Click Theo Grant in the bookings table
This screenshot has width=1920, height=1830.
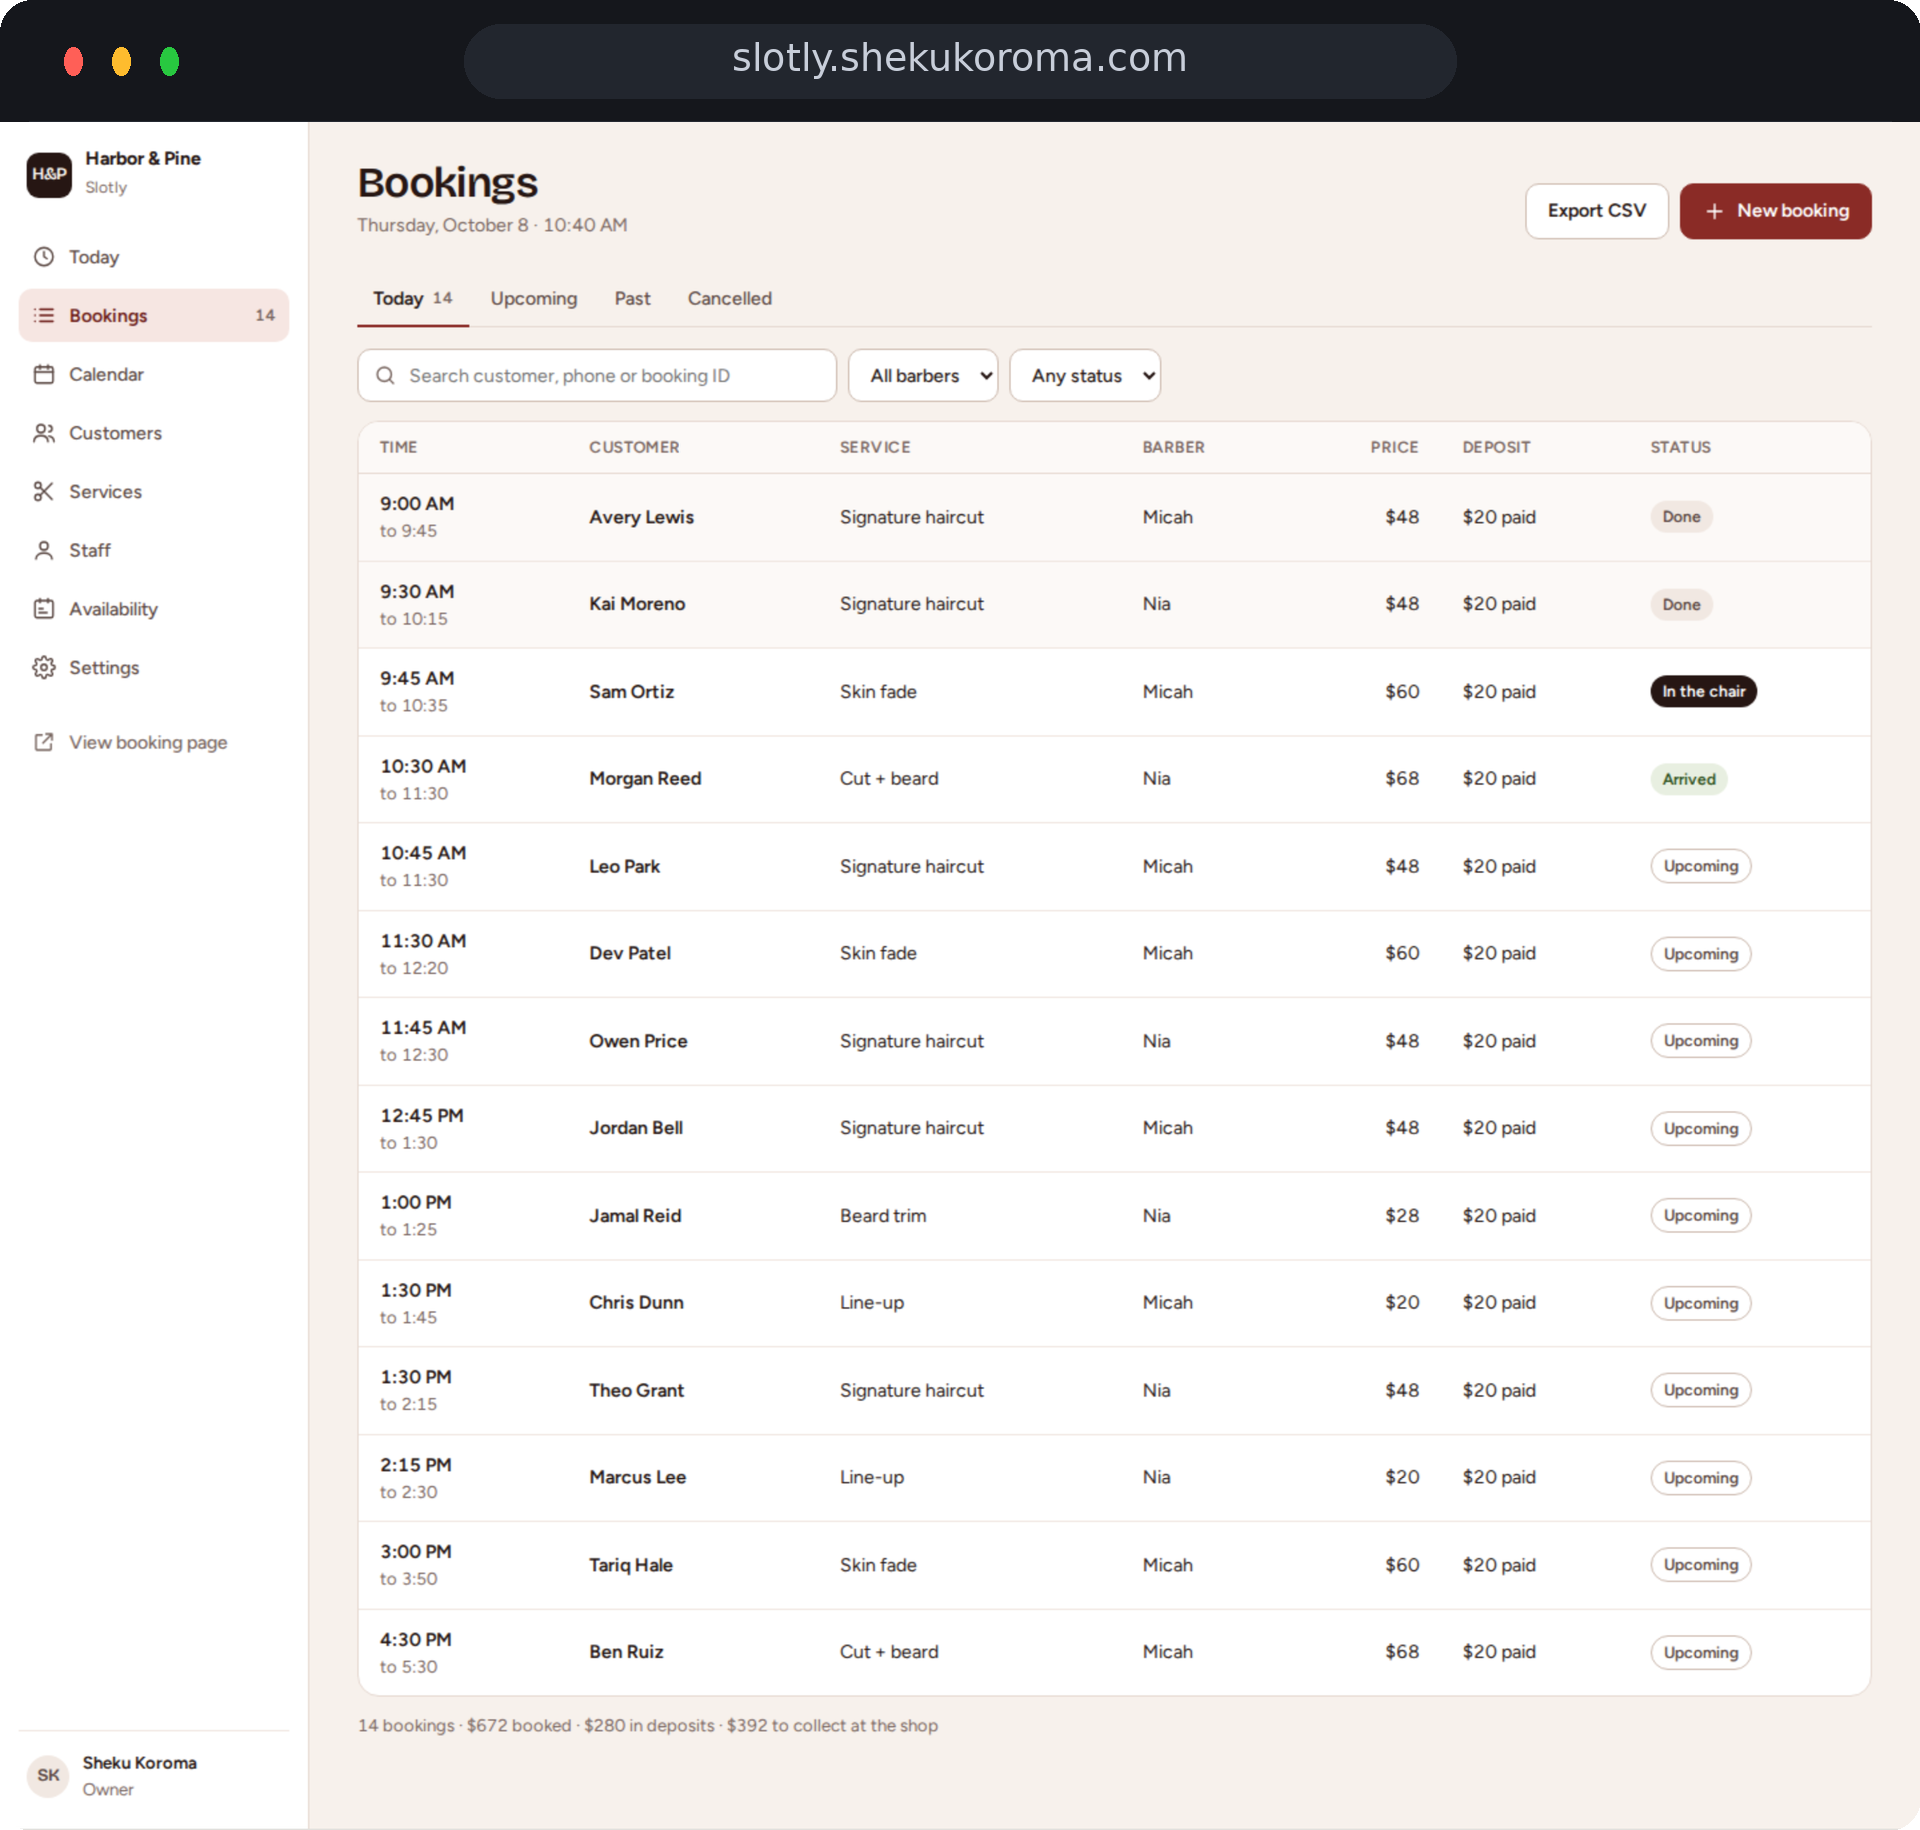pyautogui.click(x=636, y=1390)
